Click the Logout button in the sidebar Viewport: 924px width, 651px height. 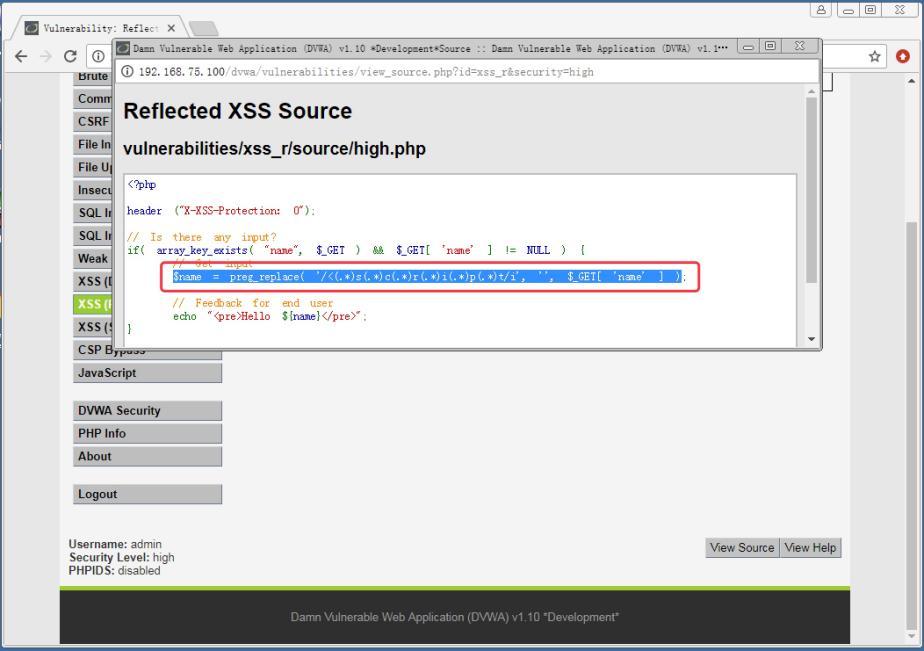pyautogui.click(x=97, y=492)
